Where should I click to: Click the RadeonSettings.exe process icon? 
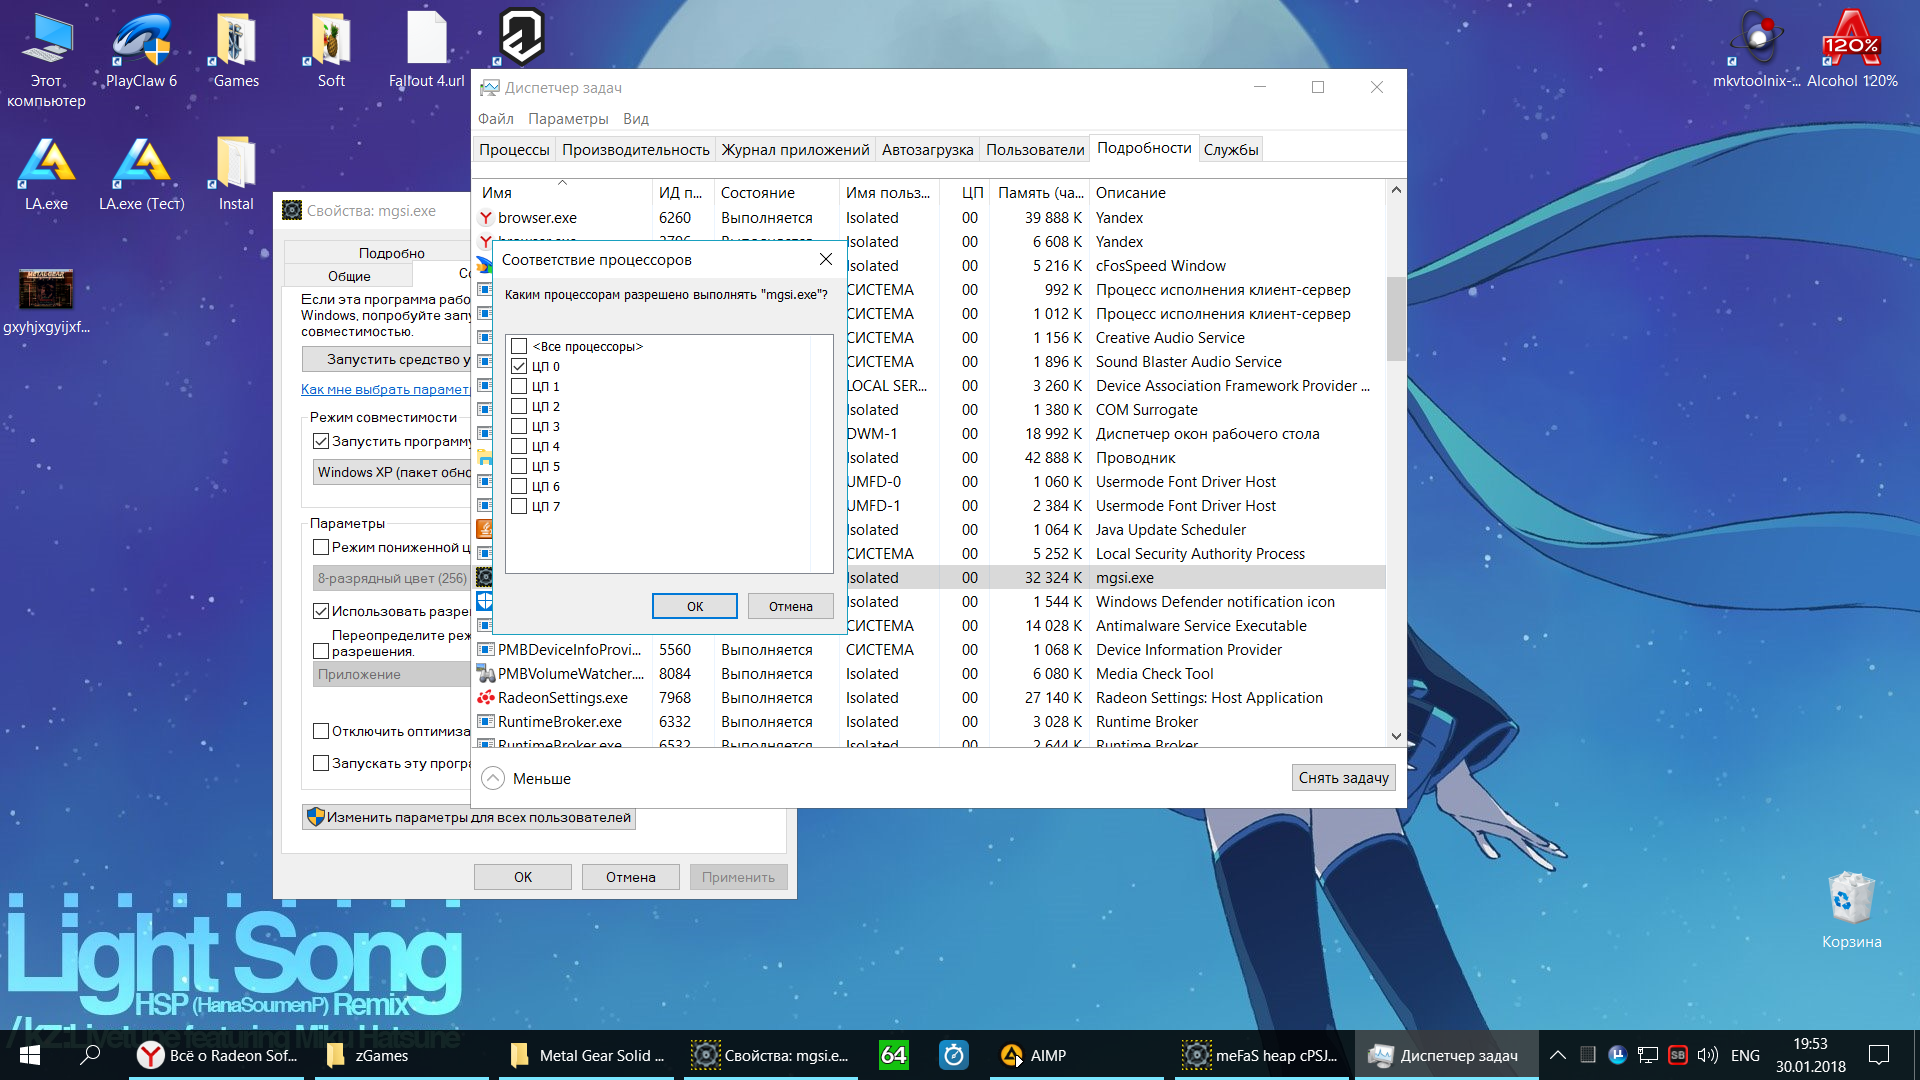coord(486,698)
